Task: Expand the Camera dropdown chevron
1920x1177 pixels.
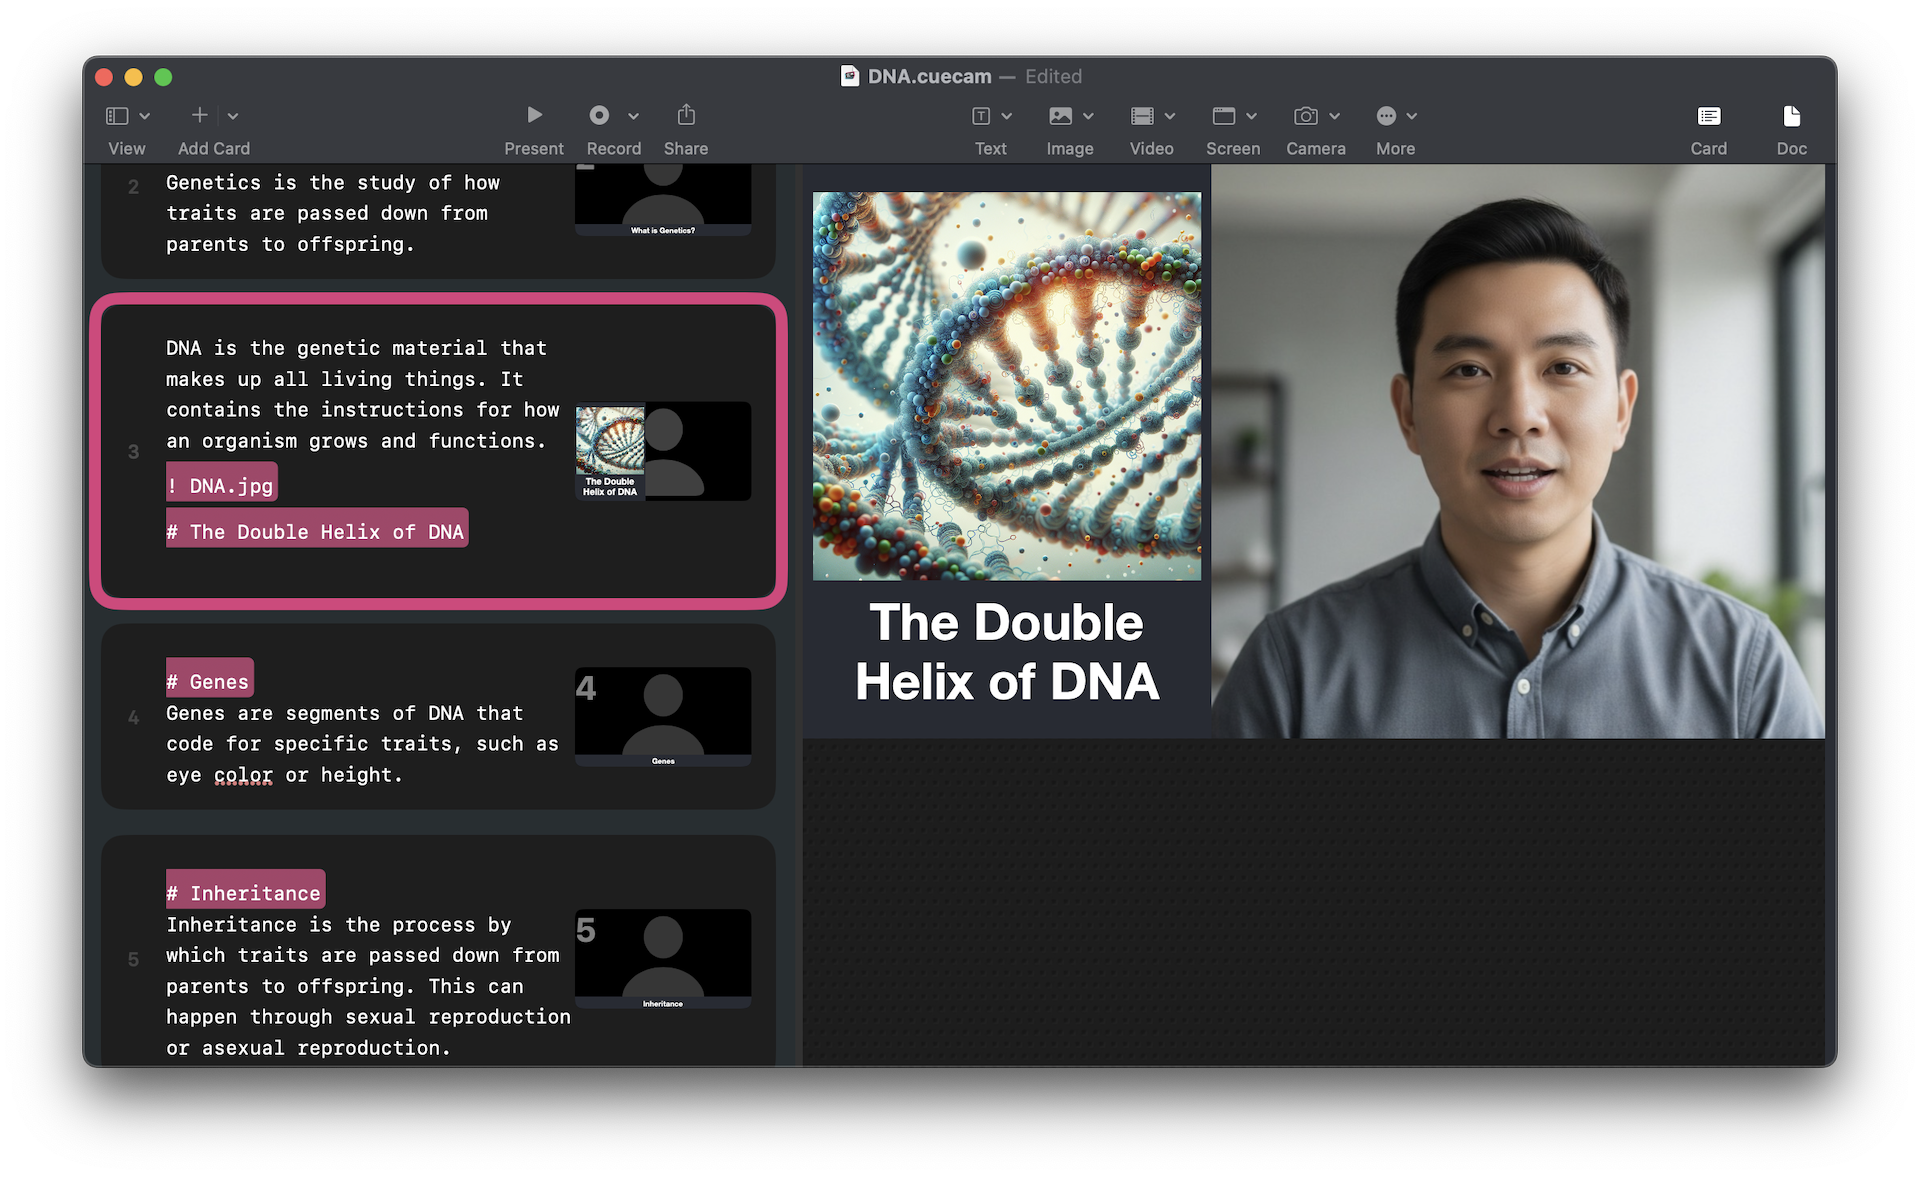Action: pyautogui.click(x=1334, y=116)
